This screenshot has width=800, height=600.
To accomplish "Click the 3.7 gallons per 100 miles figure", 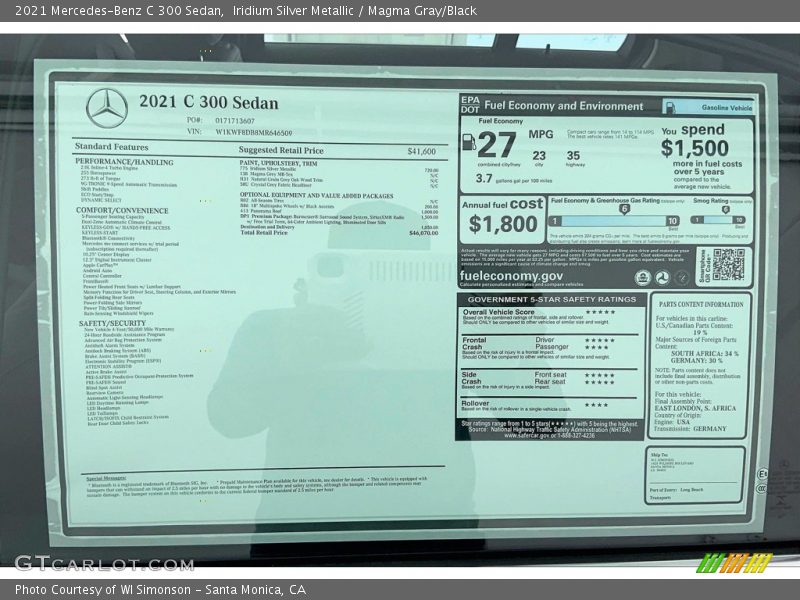I will tap(484, 178).
